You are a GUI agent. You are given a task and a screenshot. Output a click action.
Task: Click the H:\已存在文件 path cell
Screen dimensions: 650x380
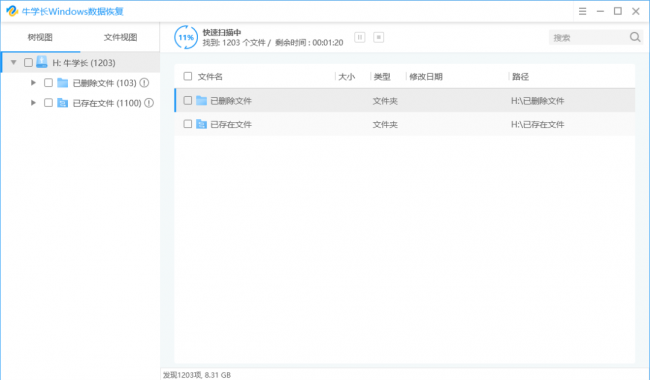(x=537, y=124)
